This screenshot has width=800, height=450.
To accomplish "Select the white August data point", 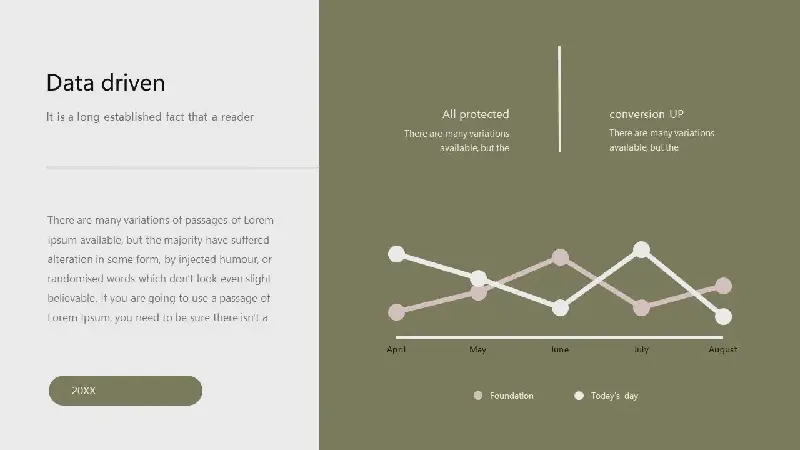I will pos(723,316).
